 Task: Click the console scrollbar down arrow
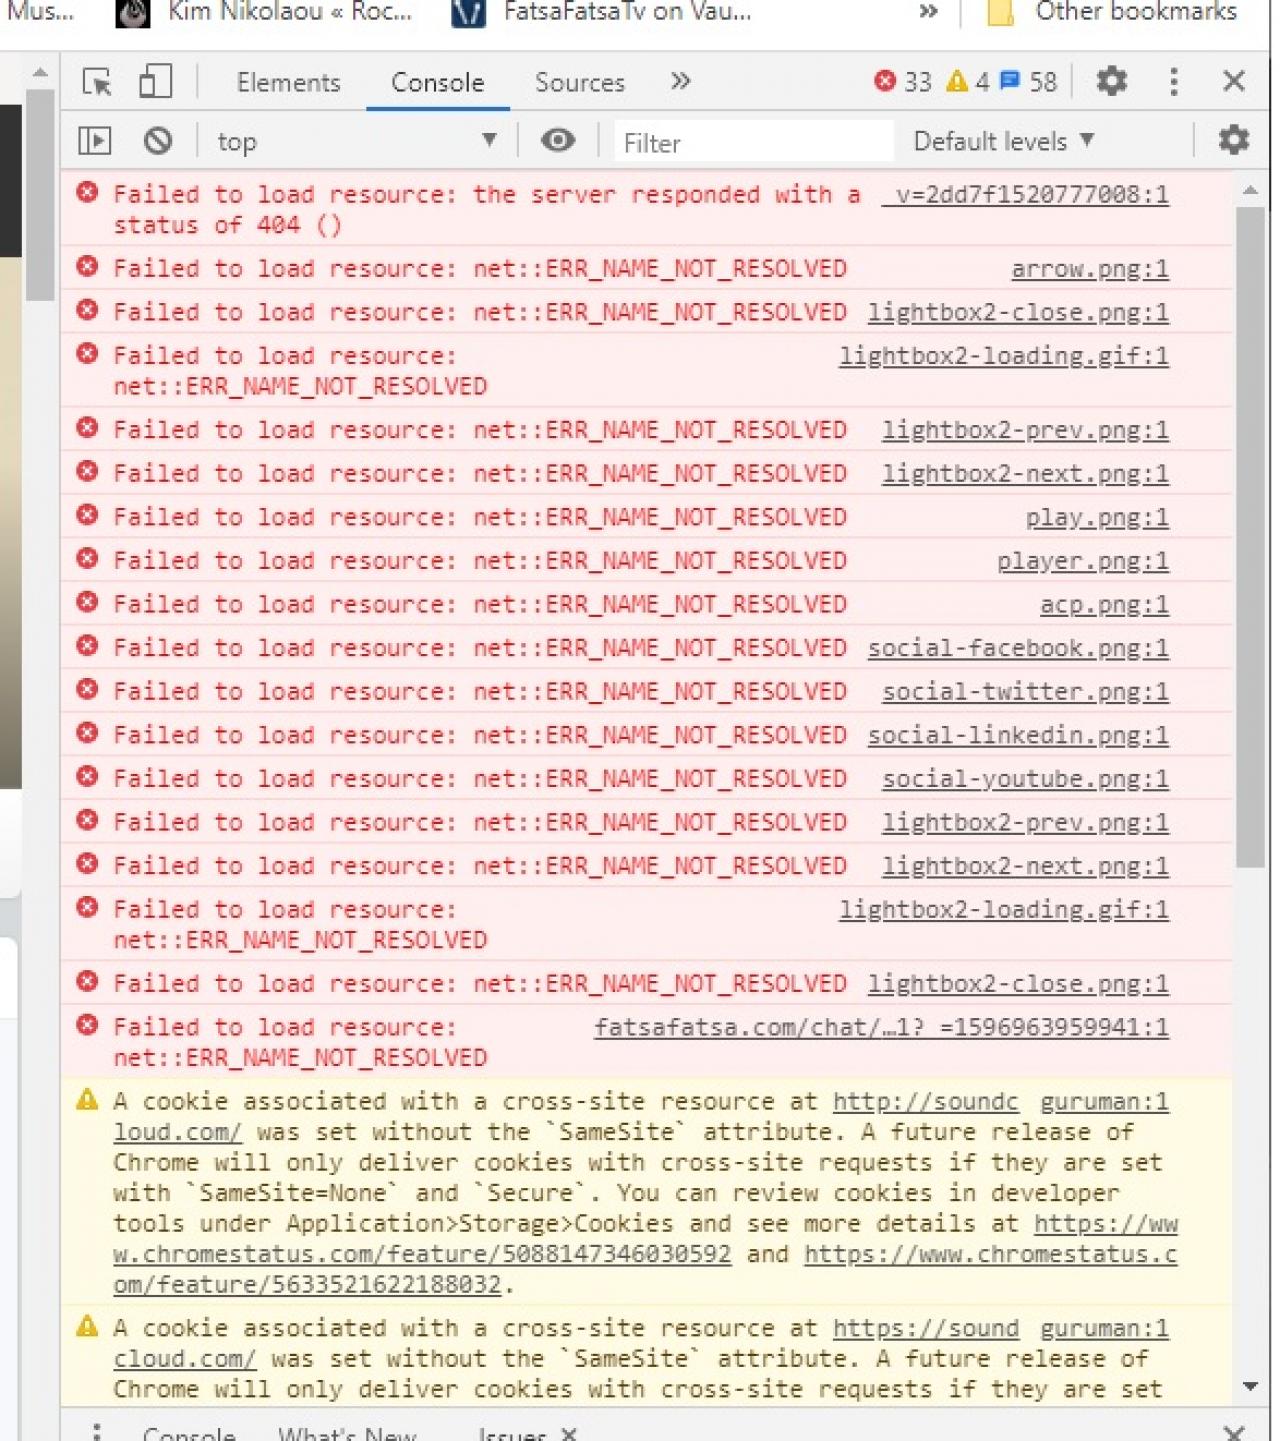tap(1250, 1386)
